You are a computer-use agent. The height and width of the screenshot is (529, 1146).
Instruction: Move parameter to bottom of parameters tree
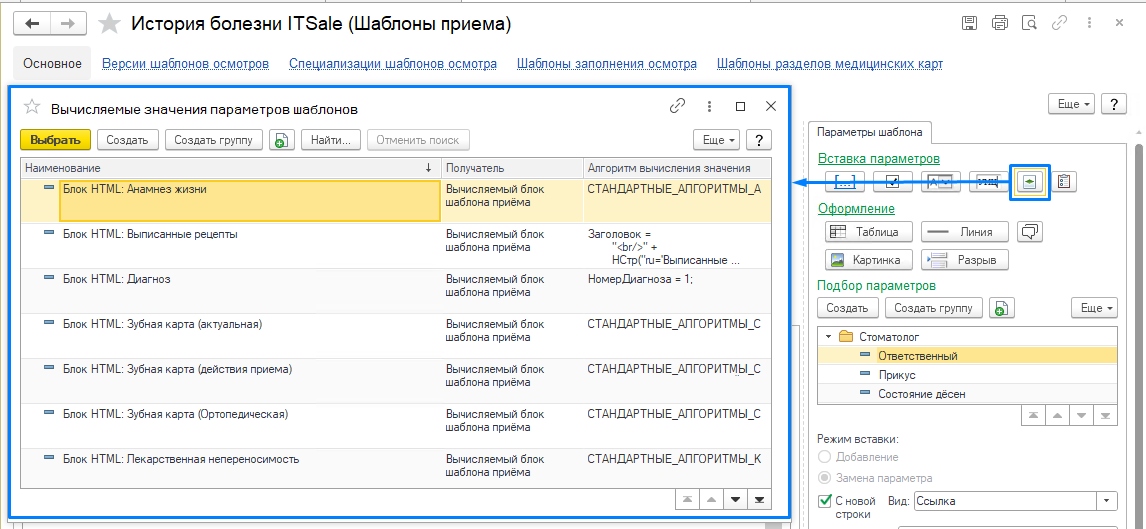pyautogui.click(x=1107, y=415)
